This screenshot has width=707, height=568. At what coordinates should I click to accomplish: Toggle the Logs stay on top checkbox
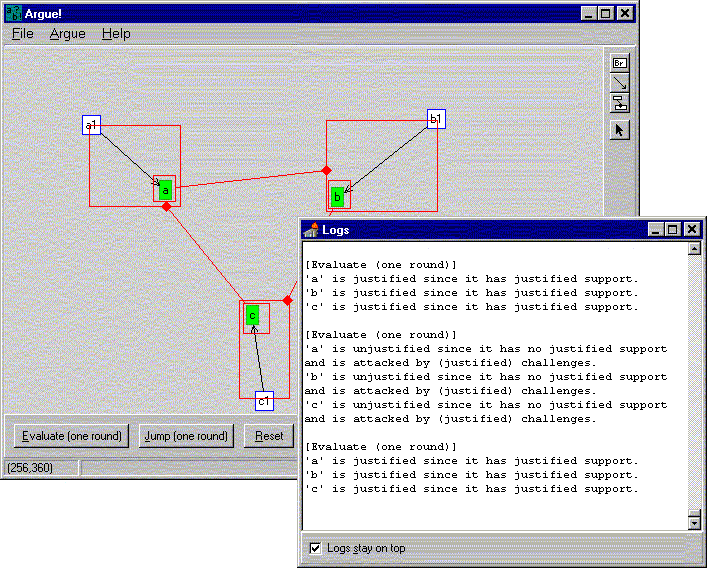coord(316,548)
